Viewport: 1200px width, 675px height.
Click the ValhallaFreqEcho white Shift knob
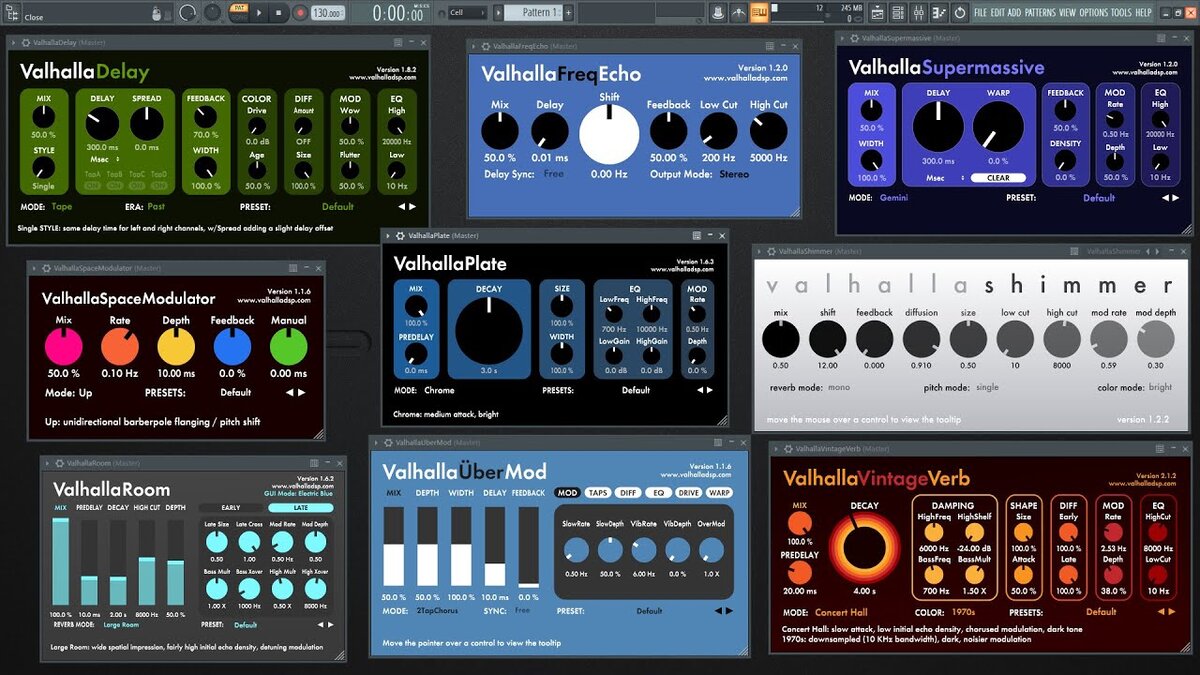click(609, 135)
